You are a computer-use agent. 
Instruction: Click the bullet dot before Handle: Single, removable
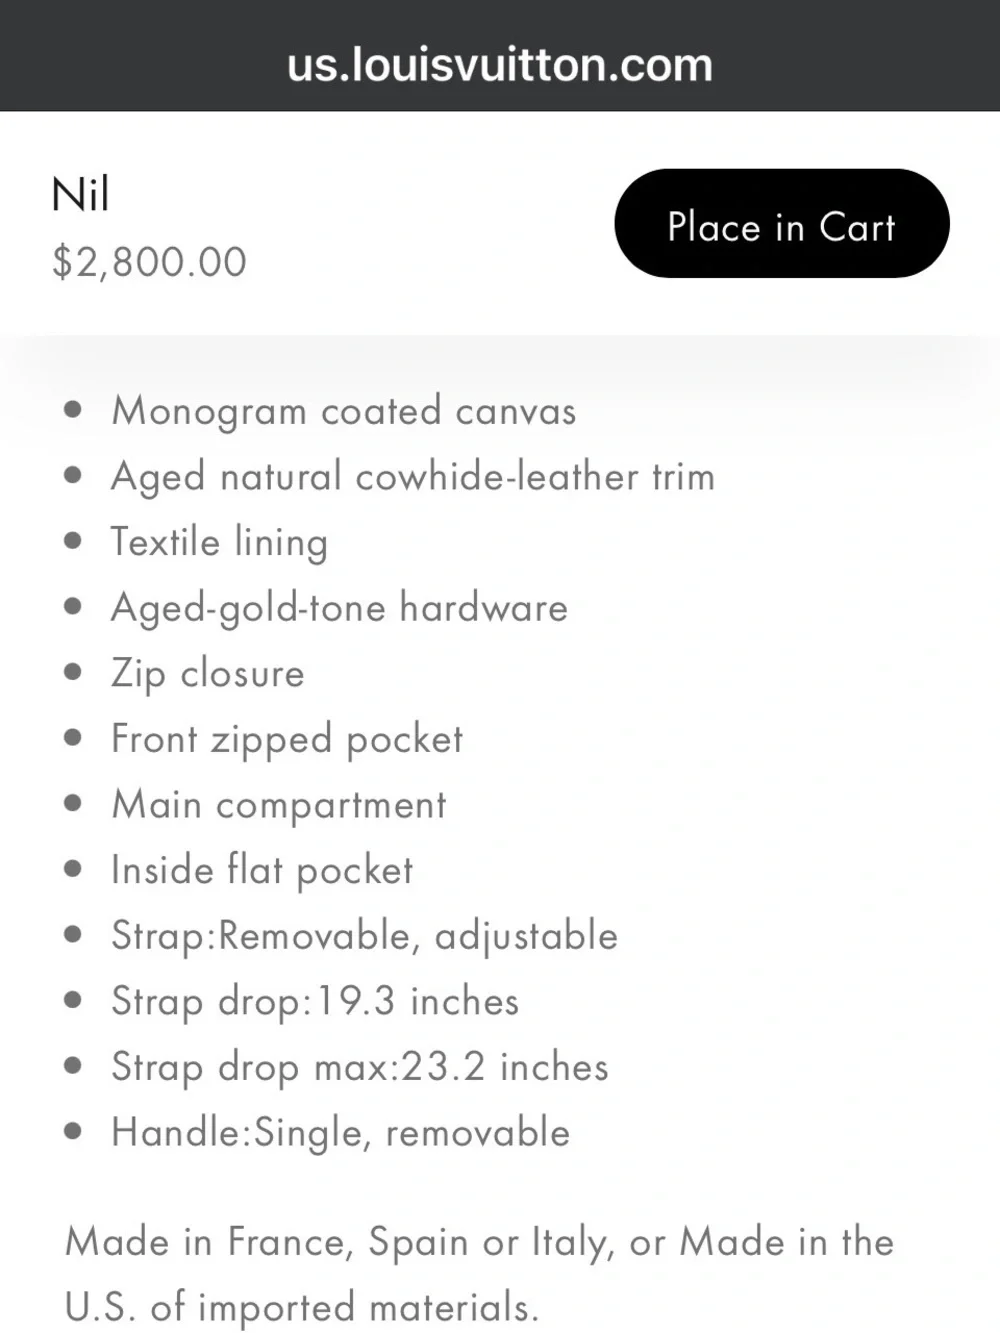point(72,1132)
